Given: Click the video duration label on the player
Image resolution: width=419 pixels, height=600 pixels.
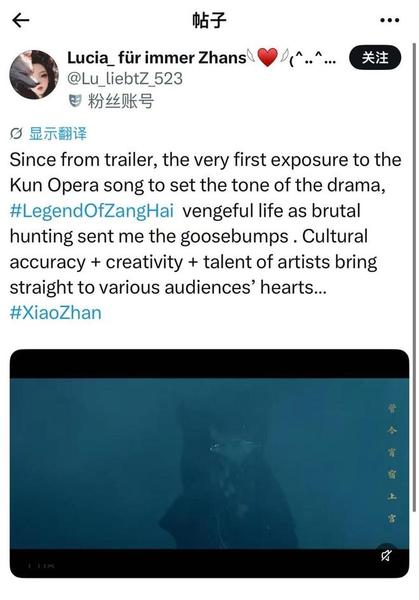Looking at the screenshot, I should 42,565.
